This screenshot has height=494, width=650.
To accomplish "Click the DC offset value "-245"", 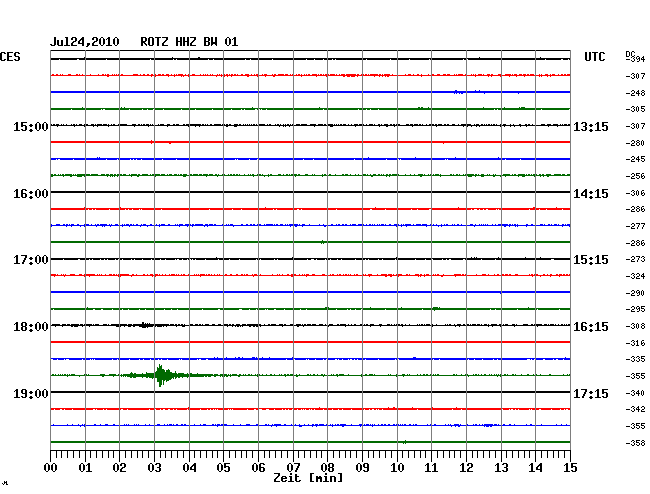I will (x=635, y=159).
